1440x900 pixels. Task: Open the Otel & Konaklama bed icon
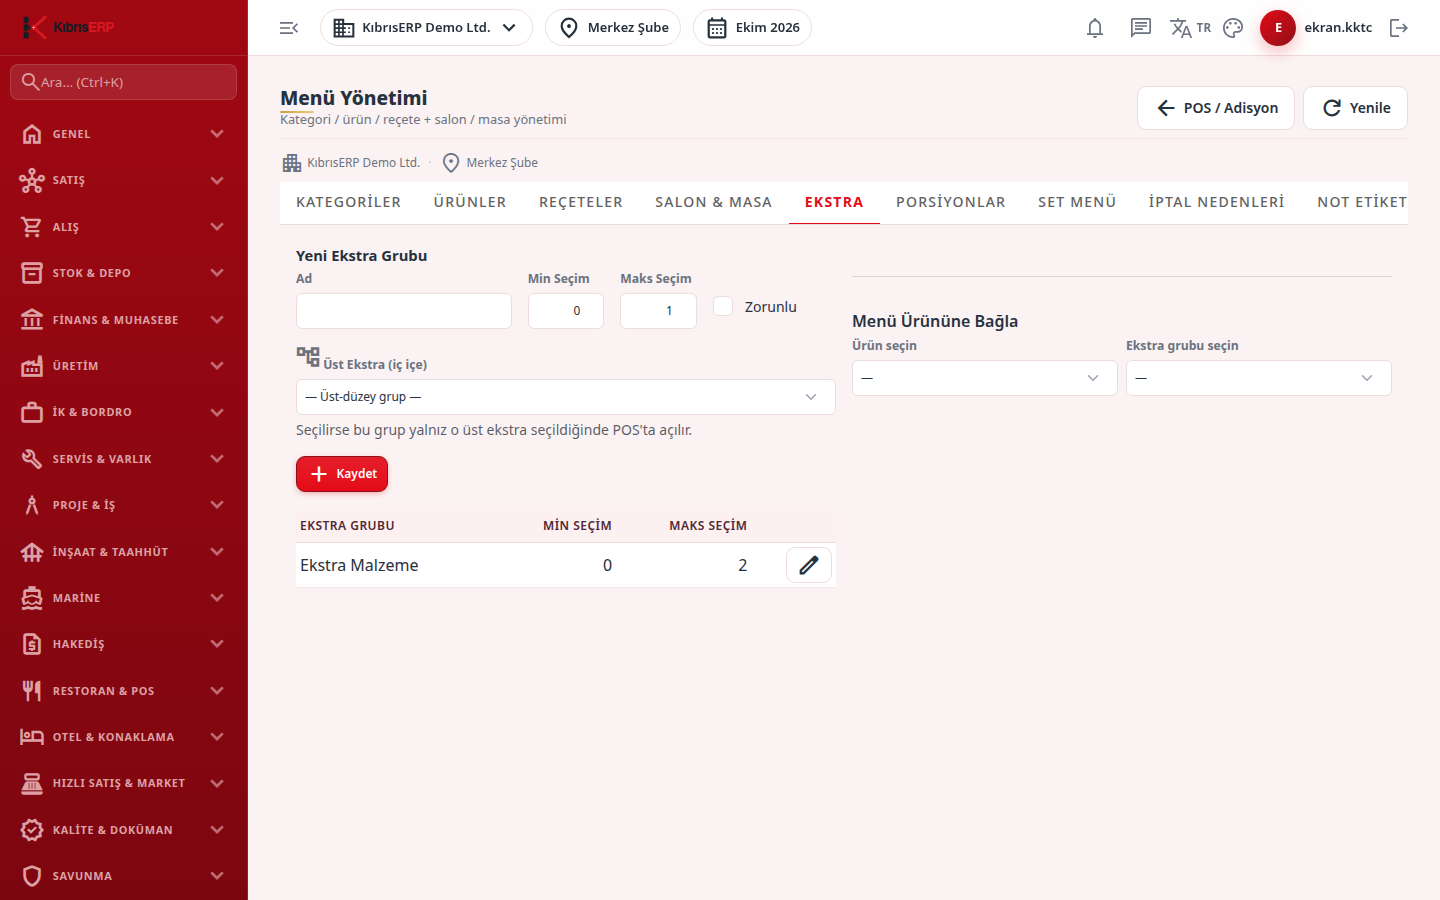[32, 737]
